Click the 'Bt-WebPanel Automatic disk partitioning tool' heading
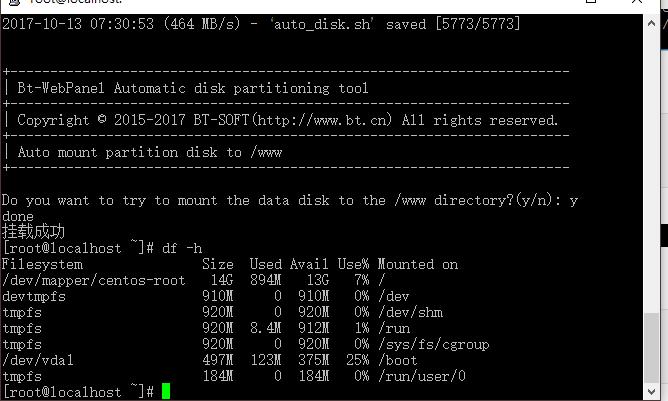Viewport: 668px width, 401px height. coord(193,88)
